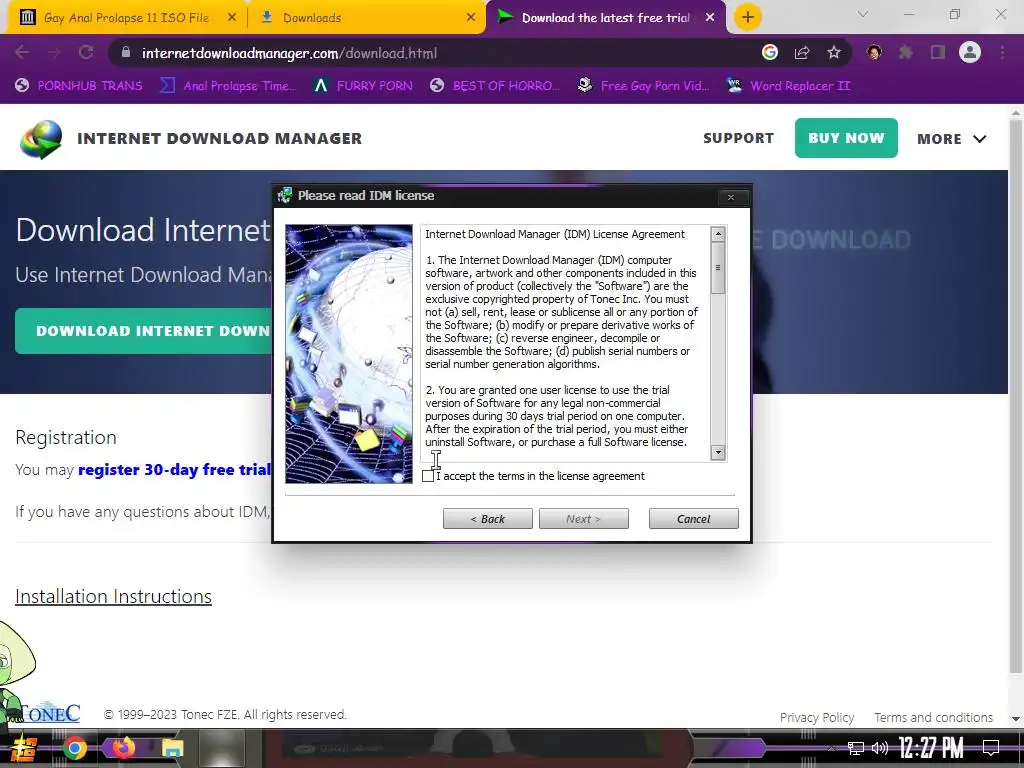Open Chrome from the taskbar
The image size is (1024, 768).
[x=74, y=748]
